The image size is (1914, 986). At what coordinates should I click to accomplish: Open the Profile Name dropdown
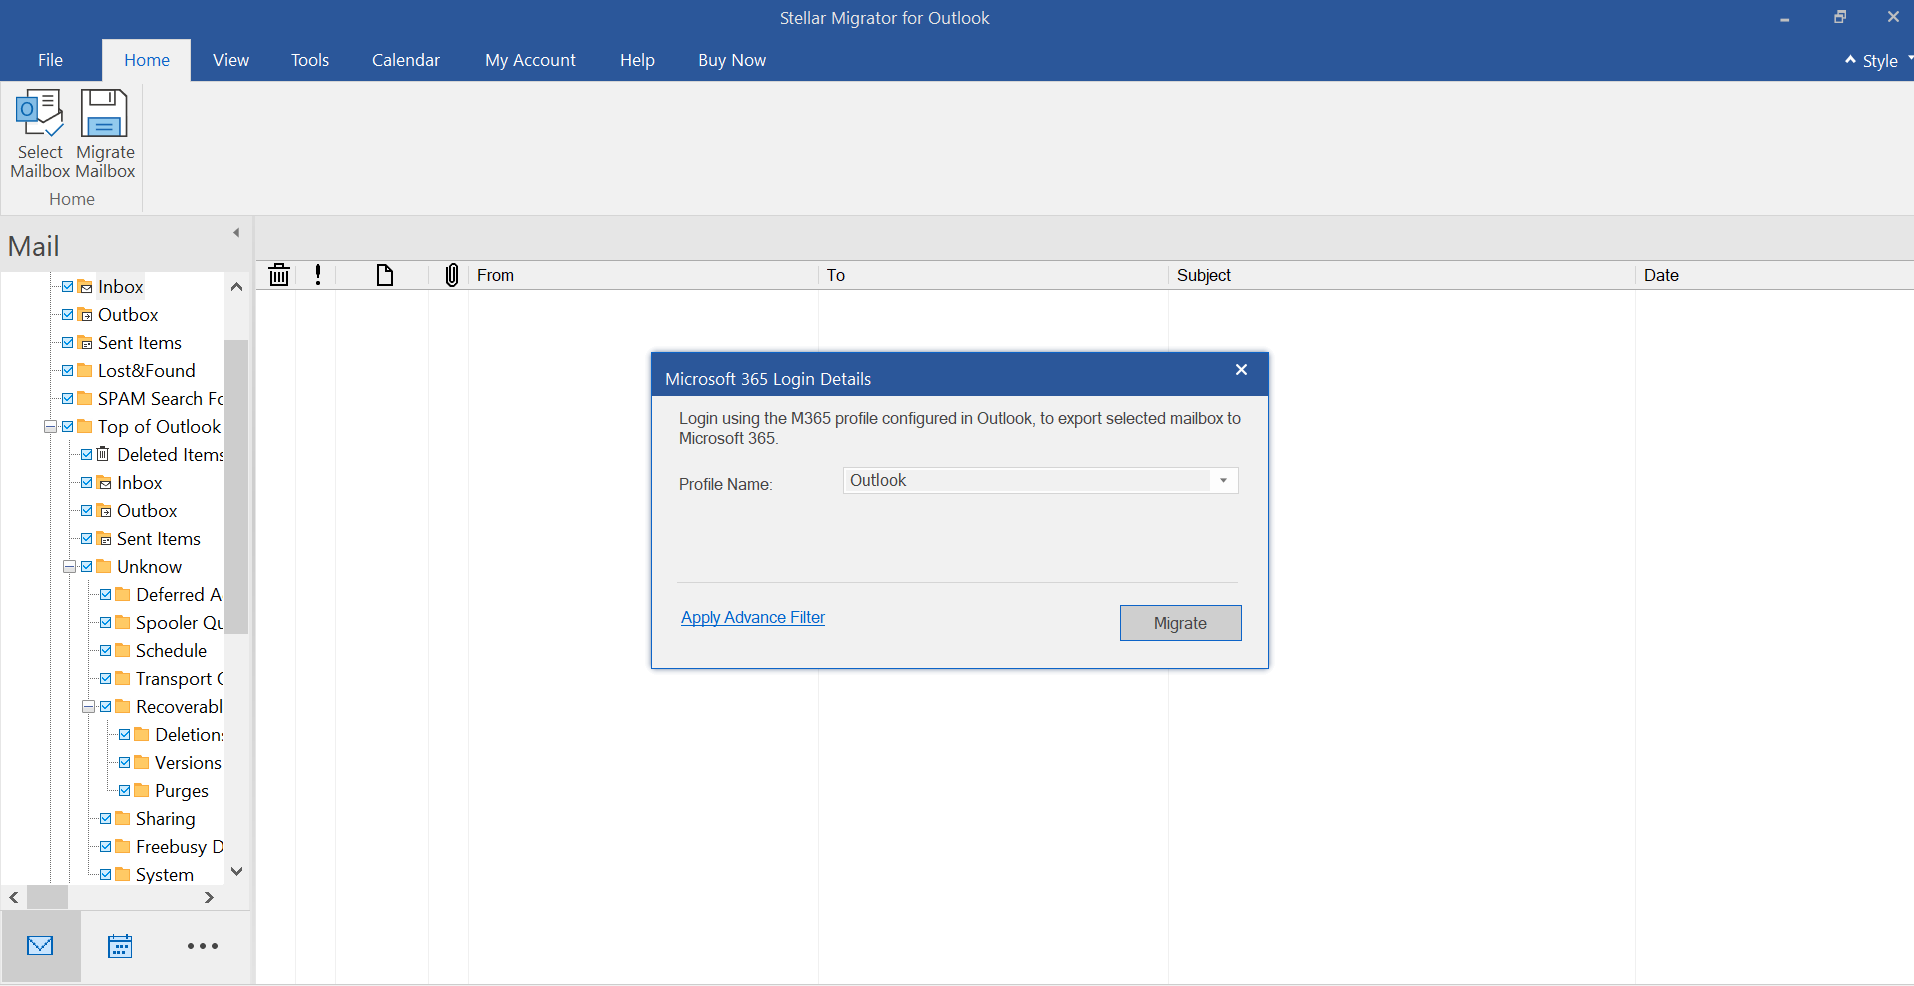coord(1223,481)
